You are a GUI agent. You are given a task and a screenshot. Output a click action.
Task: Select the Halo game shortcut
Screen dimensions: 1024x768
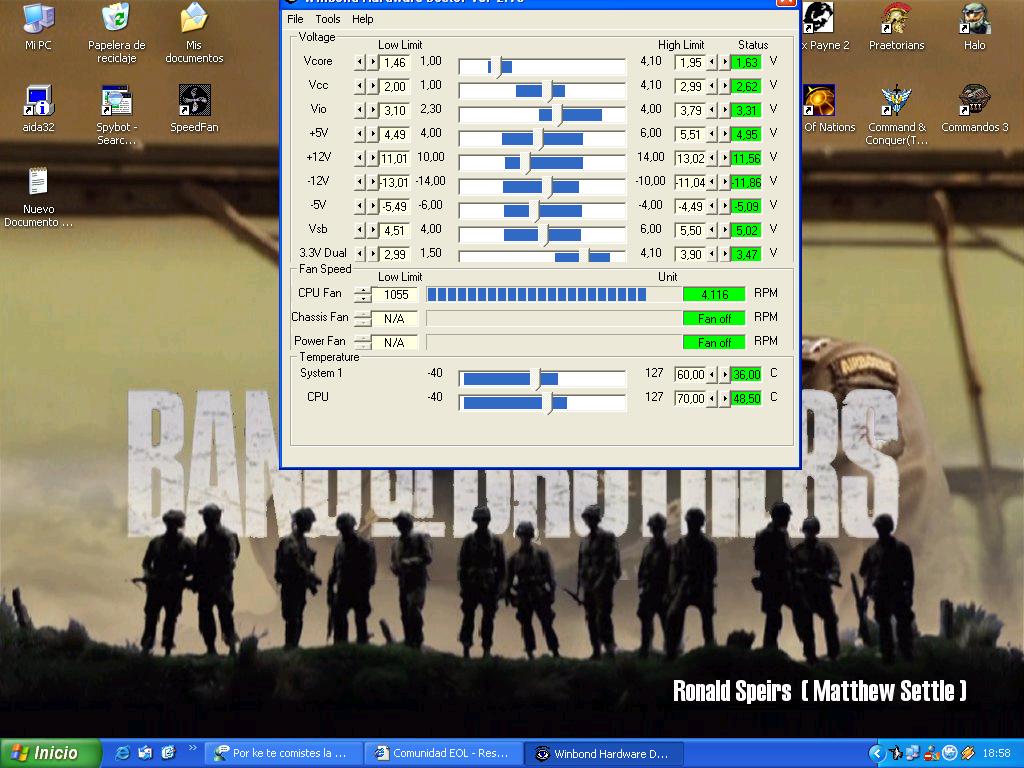974,26
